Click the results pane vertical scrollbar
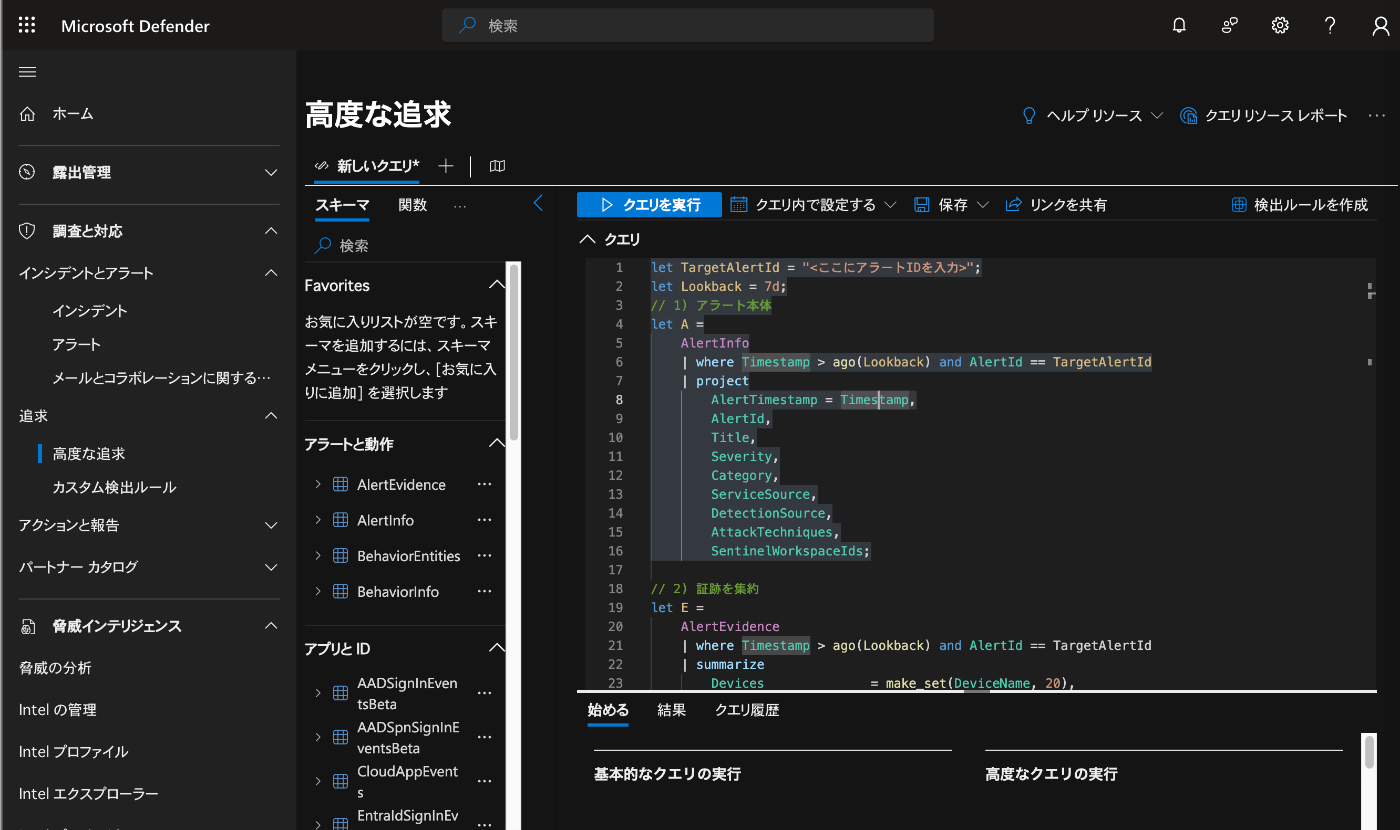 click(1368, 752)
